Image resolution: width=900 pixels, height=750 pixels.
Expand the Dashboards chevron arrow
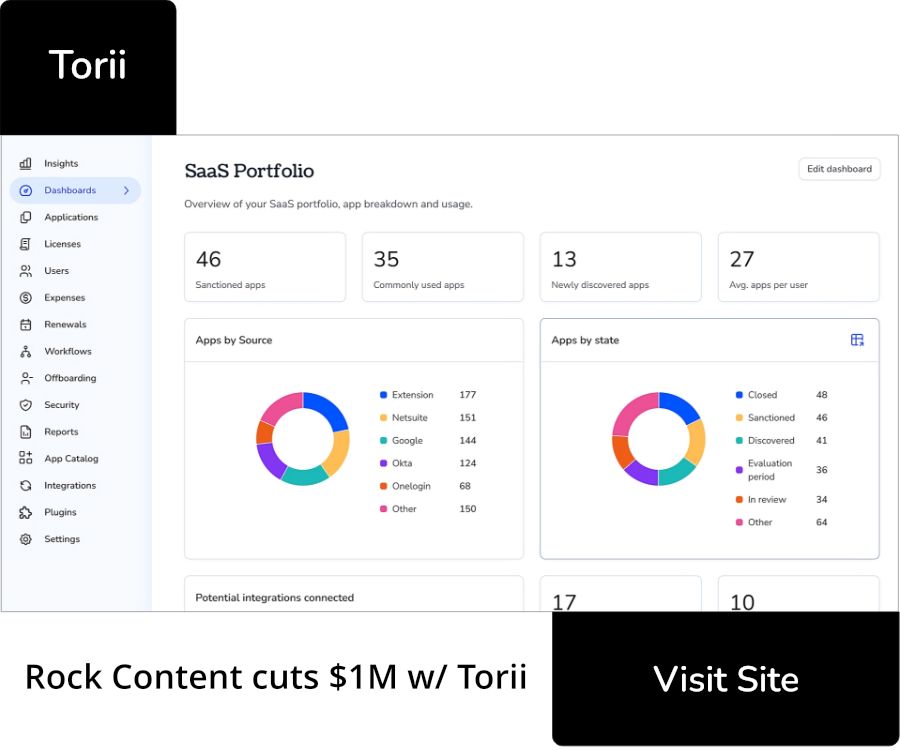pos(126,191)
